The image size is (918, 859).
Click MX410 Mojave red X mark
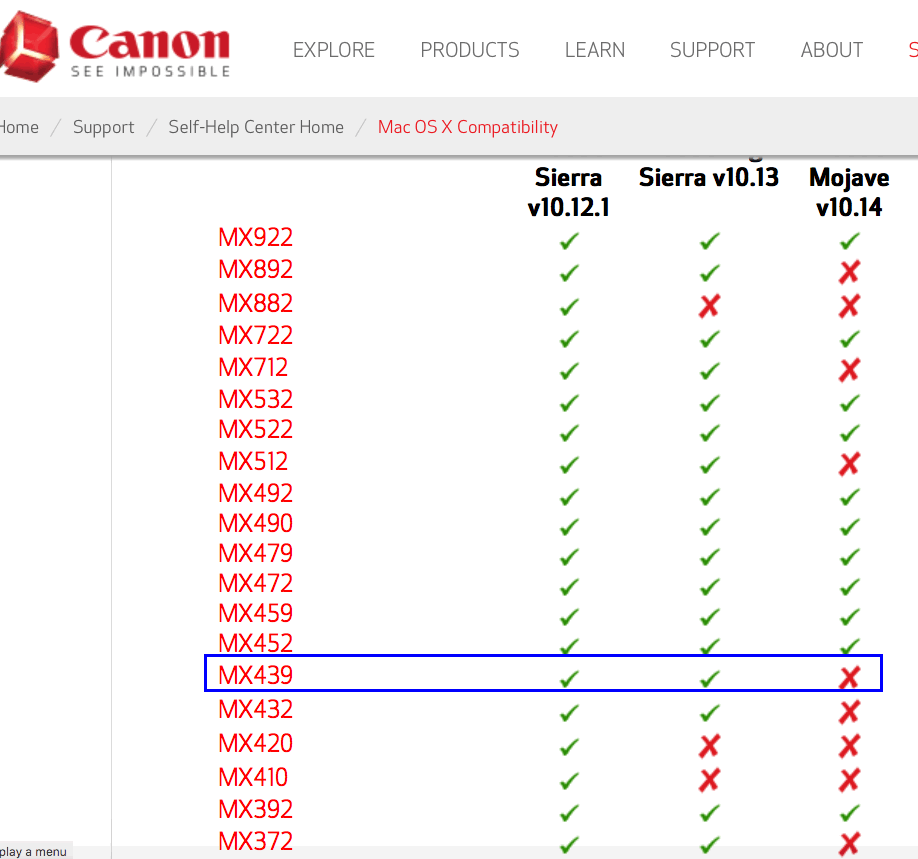pos(850,780)
